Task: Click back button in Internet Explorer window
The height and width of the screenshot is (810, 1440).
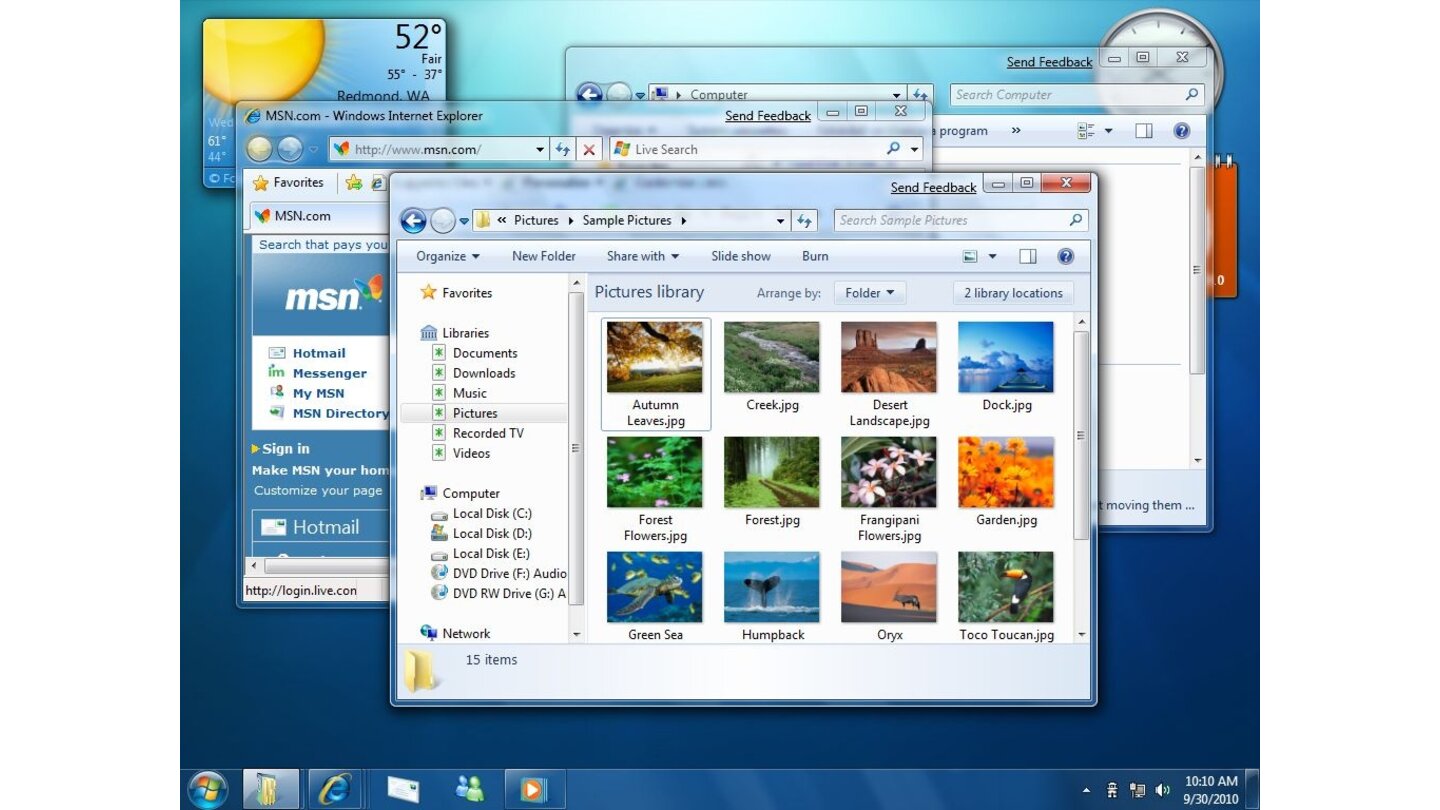Action: pyautogui.click(x=259, y=149)
